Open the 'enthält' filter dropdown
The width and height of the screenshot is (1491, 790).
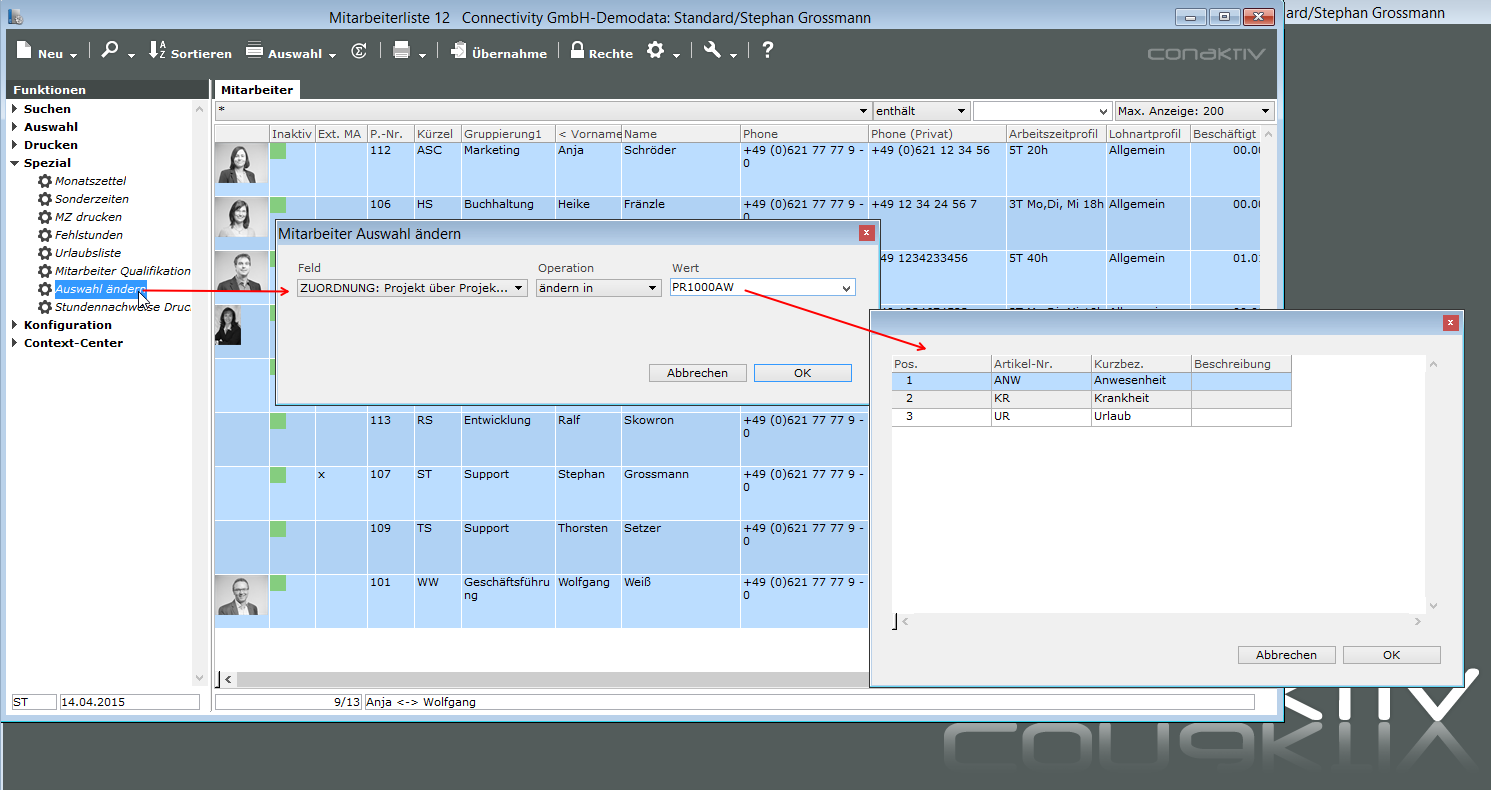pos(921,111)
